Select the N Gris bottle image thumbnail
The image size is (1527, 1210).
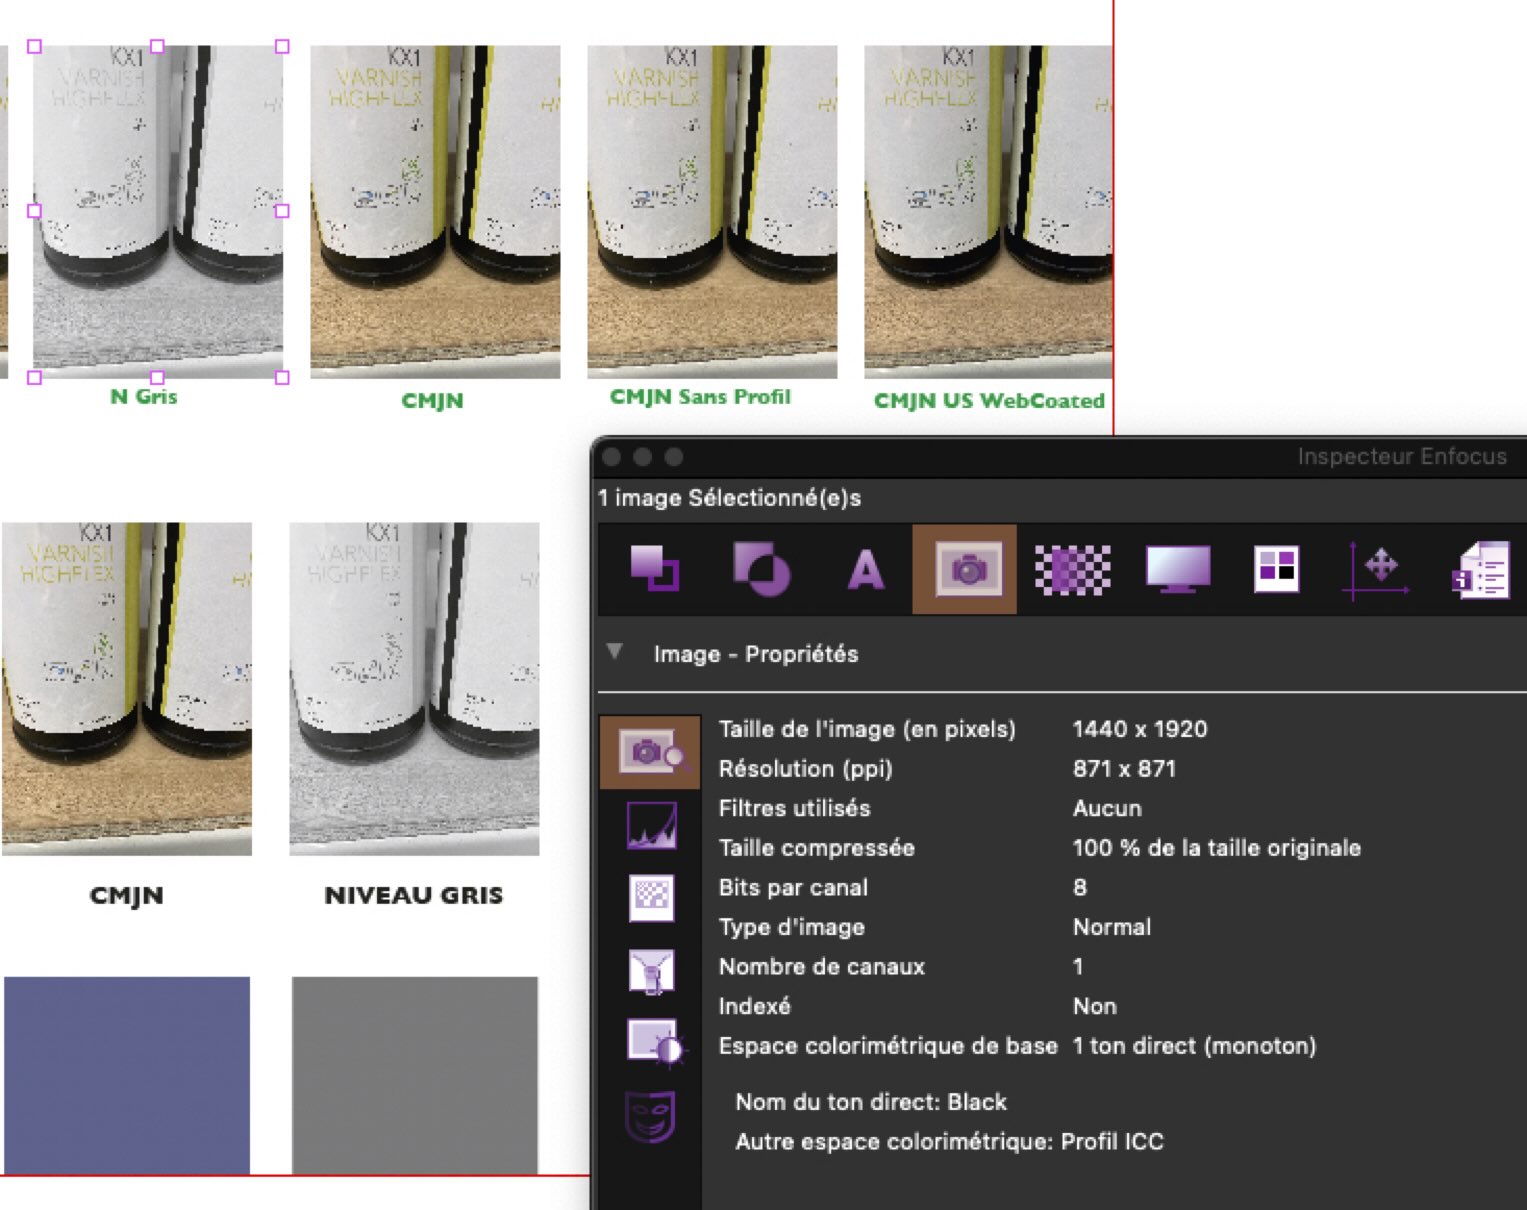coord(158,211)
